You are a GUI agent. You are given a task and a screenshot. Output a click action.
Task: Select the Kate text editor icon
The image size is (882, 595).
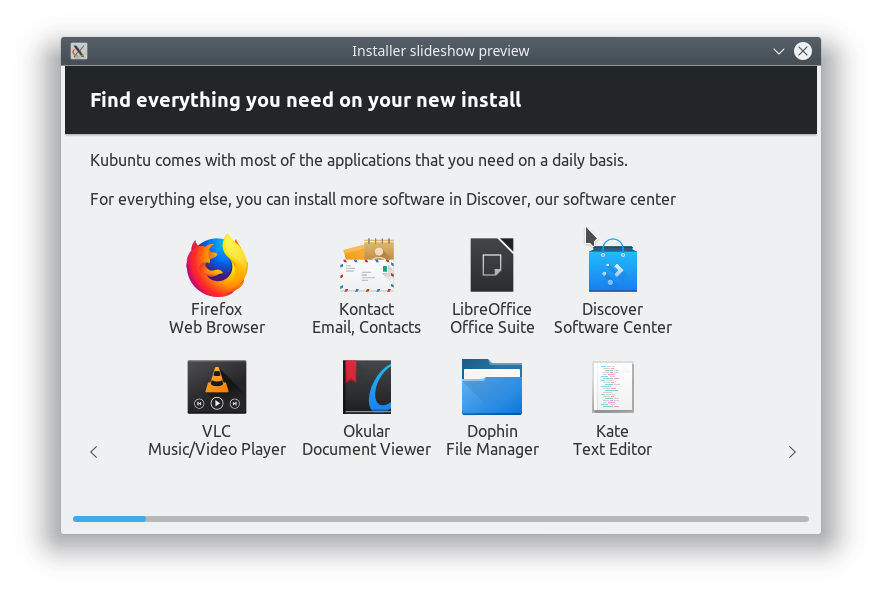(x=613, y=387)
